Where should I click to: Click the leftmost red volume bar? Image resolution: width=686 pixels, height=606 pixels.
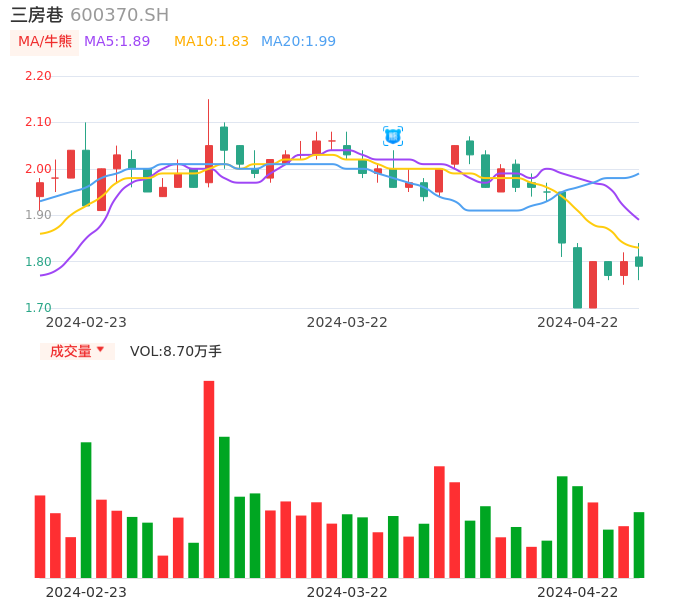[40, 536]
